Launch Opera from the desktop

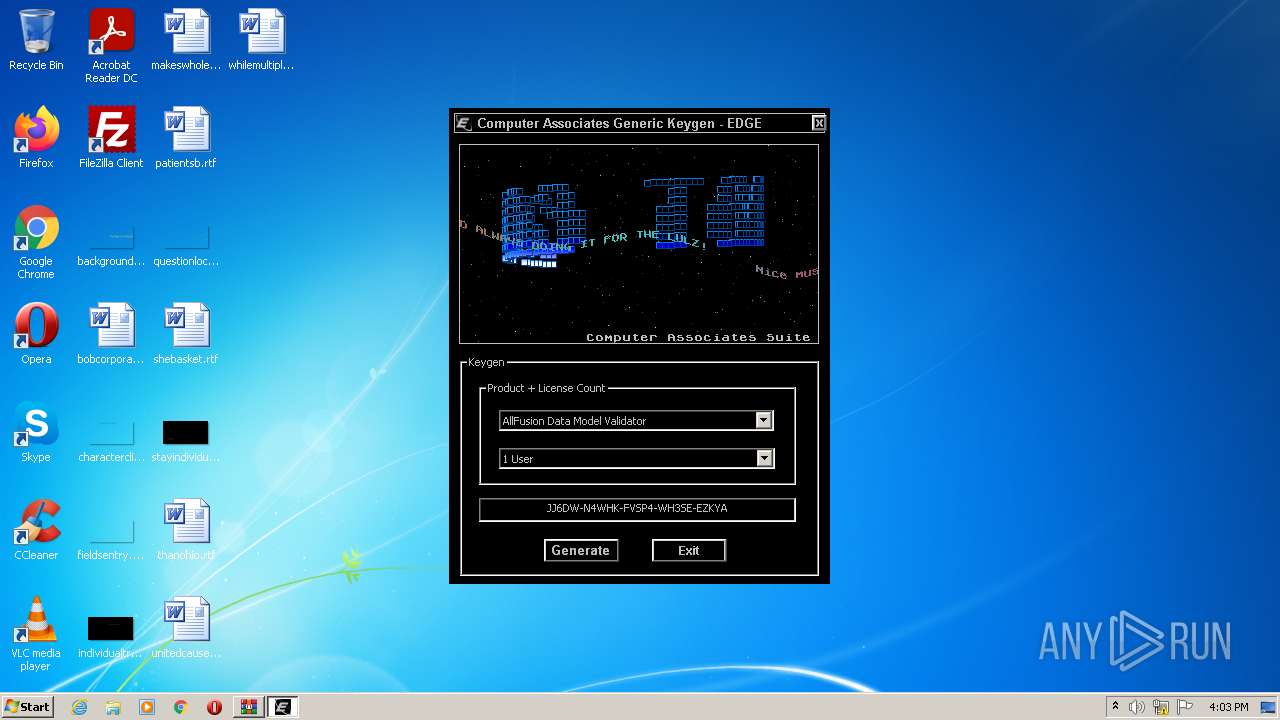click(x=36, y=334)
